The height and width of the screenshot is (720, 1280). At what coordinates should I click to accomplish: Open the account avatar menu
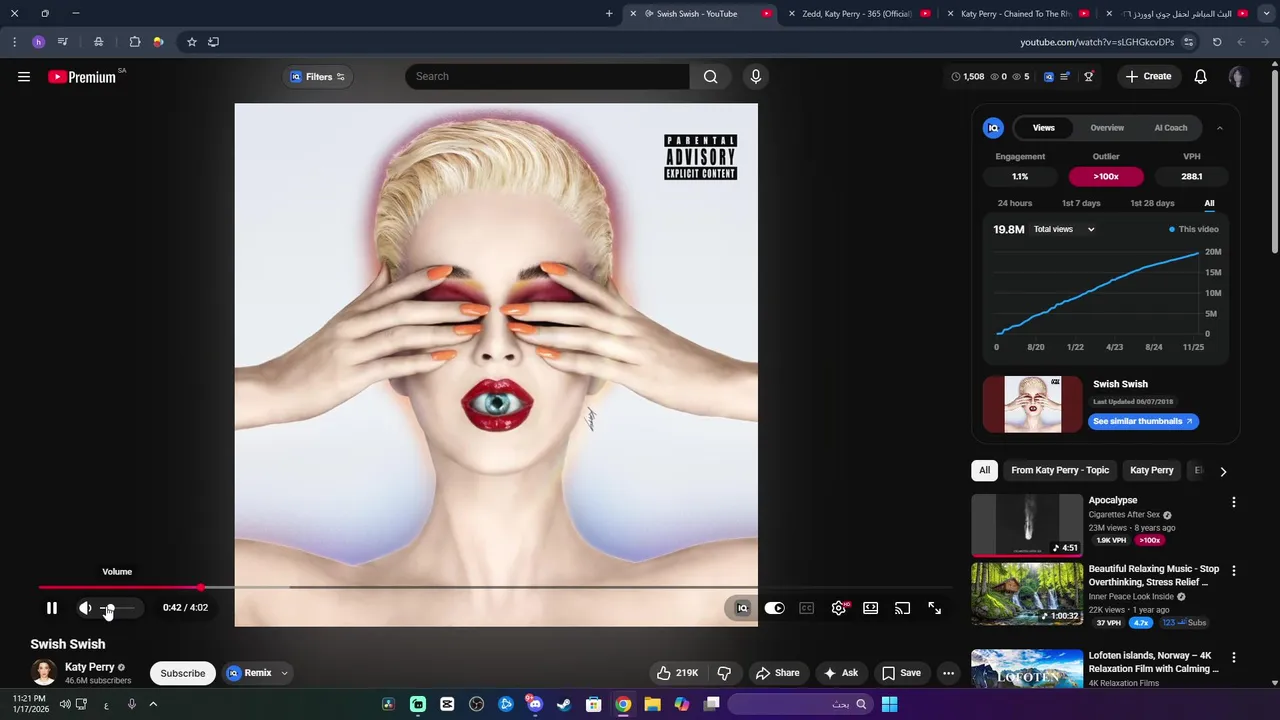tap(1237, 77)
